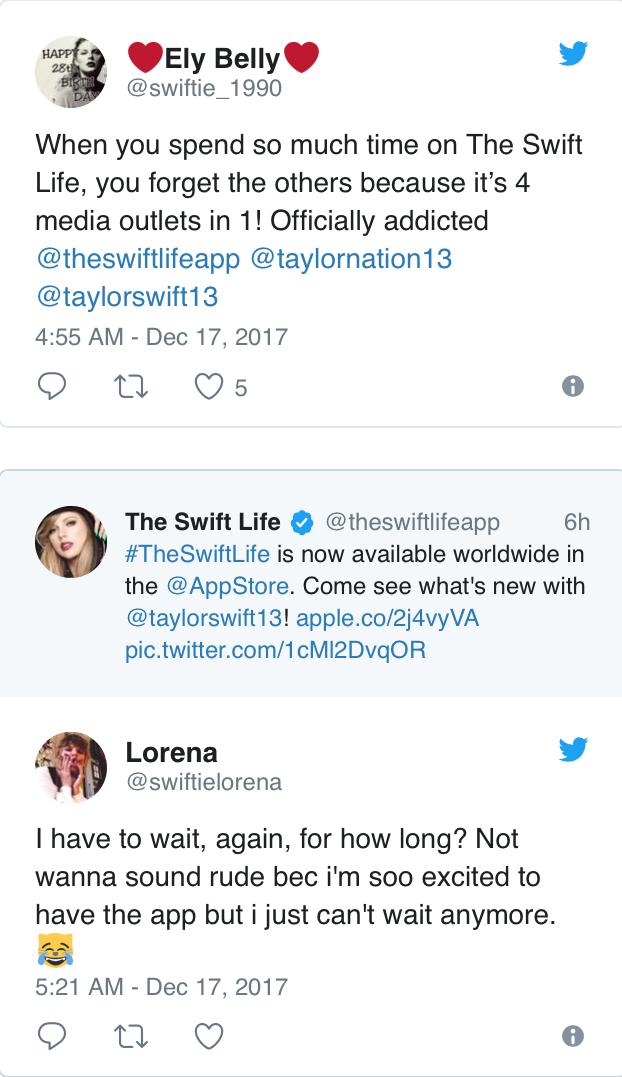The image size is (622, 1077).
Task: Like Lorena's tweet
Action: coord(209,1035)
